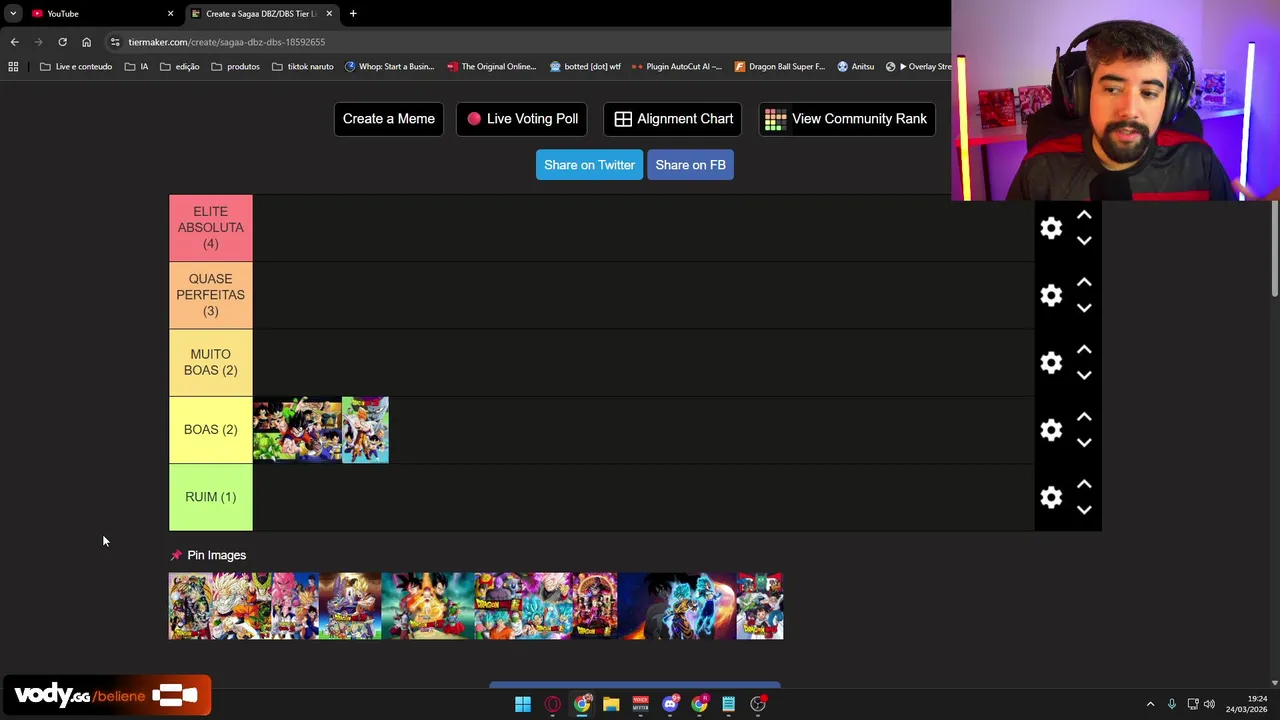Viewport: 1280px width, 720px height.
Task: Select pink Majin Buu image in pool
Action: pos(295,606)
